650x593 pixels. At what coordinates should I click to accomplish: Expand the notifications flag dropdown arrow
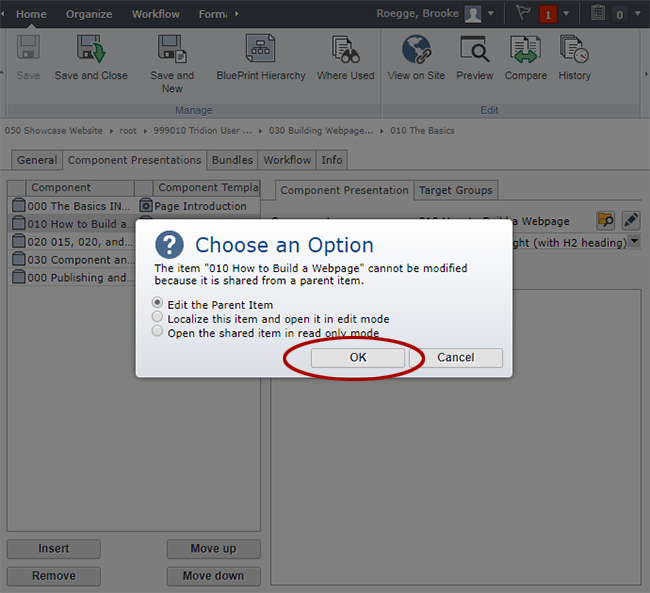[566, 14]
